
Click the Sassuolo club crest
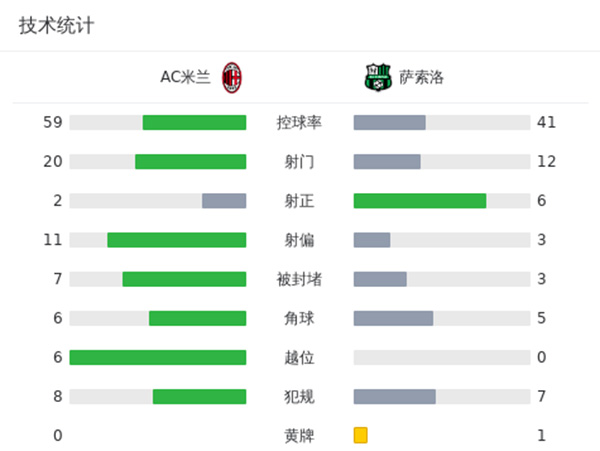click(374, 77)
